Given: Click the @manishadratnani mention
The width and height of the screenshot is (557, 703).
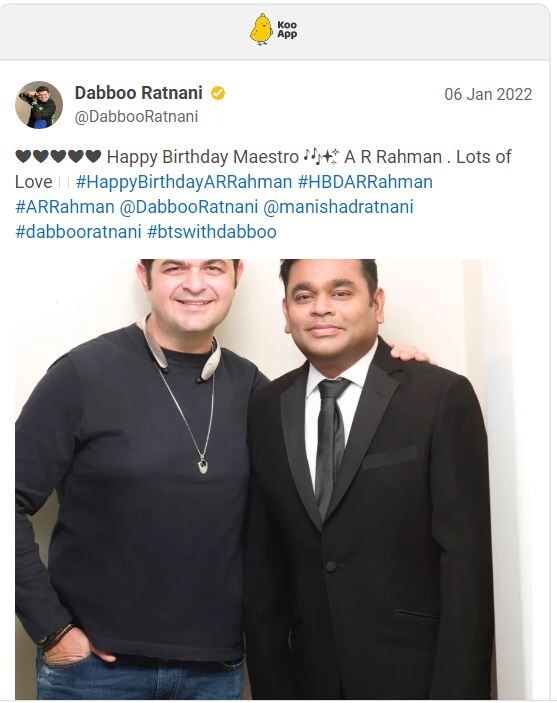Looking at the screenshot, I should [x=338, y=207].
